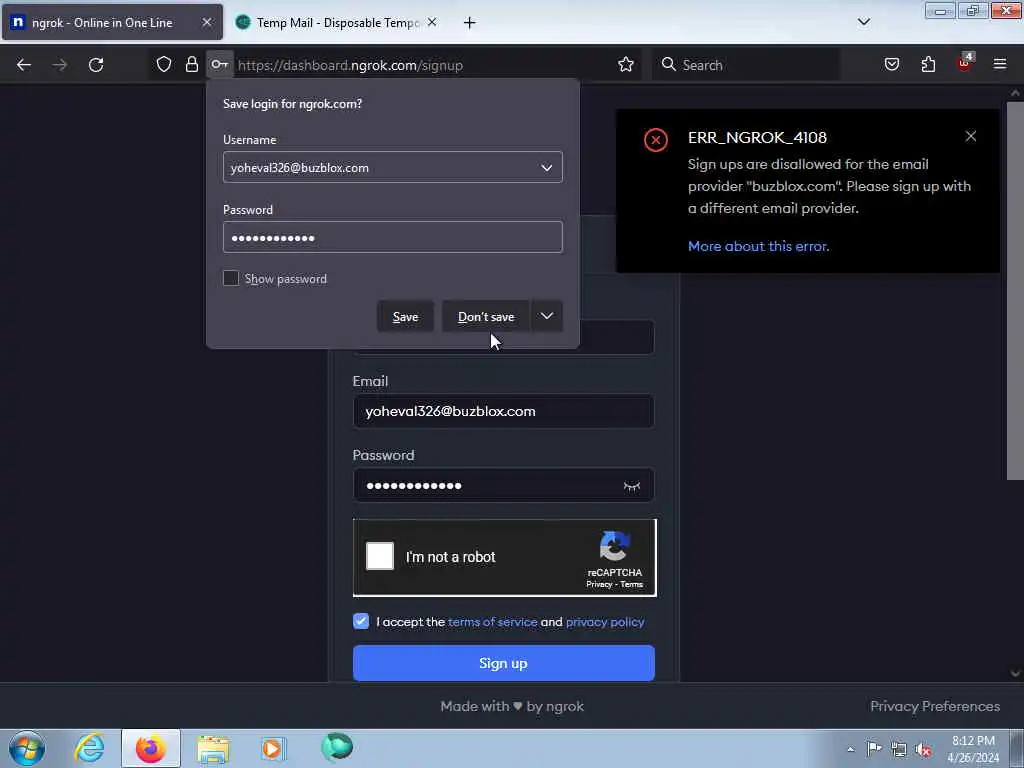Click the reCAPTCHA logo
Viewport: 1024px width, 768px height.
(615, 546)
